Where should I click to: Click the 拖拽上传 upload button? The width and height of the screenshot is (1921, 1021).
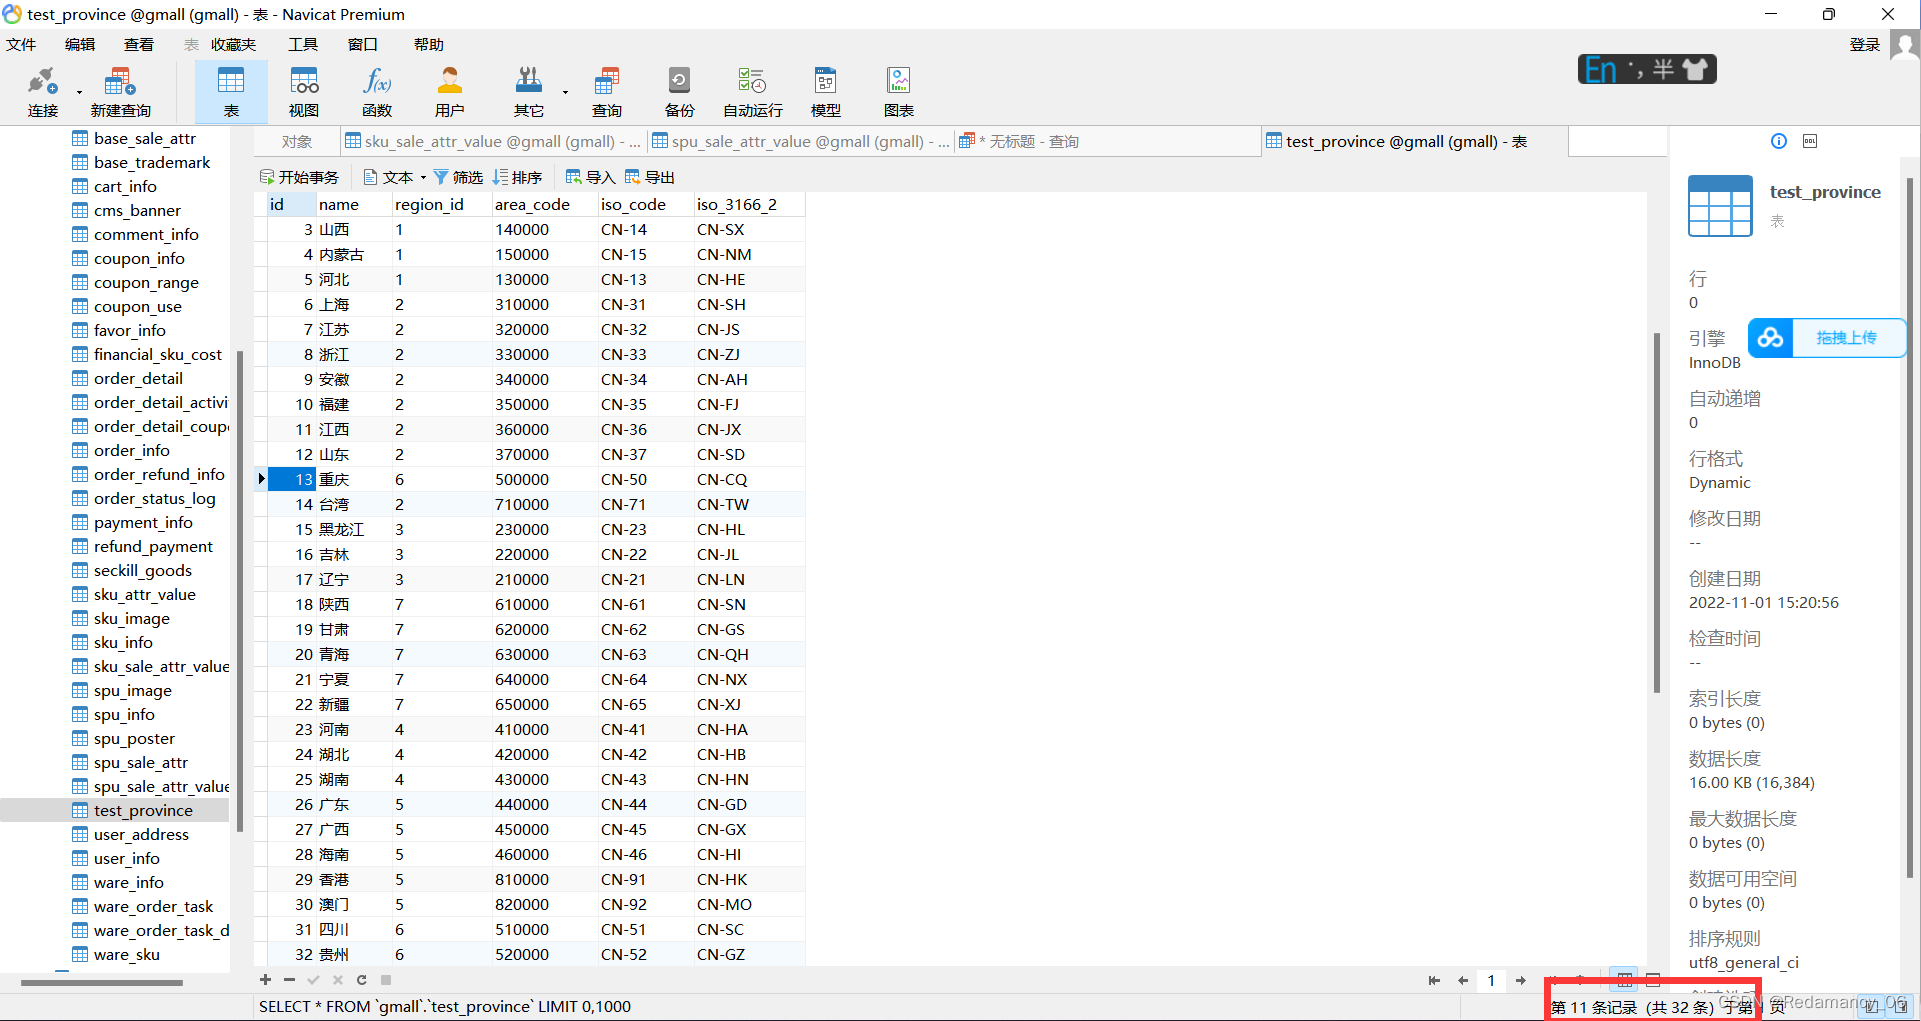(1848, 338)
